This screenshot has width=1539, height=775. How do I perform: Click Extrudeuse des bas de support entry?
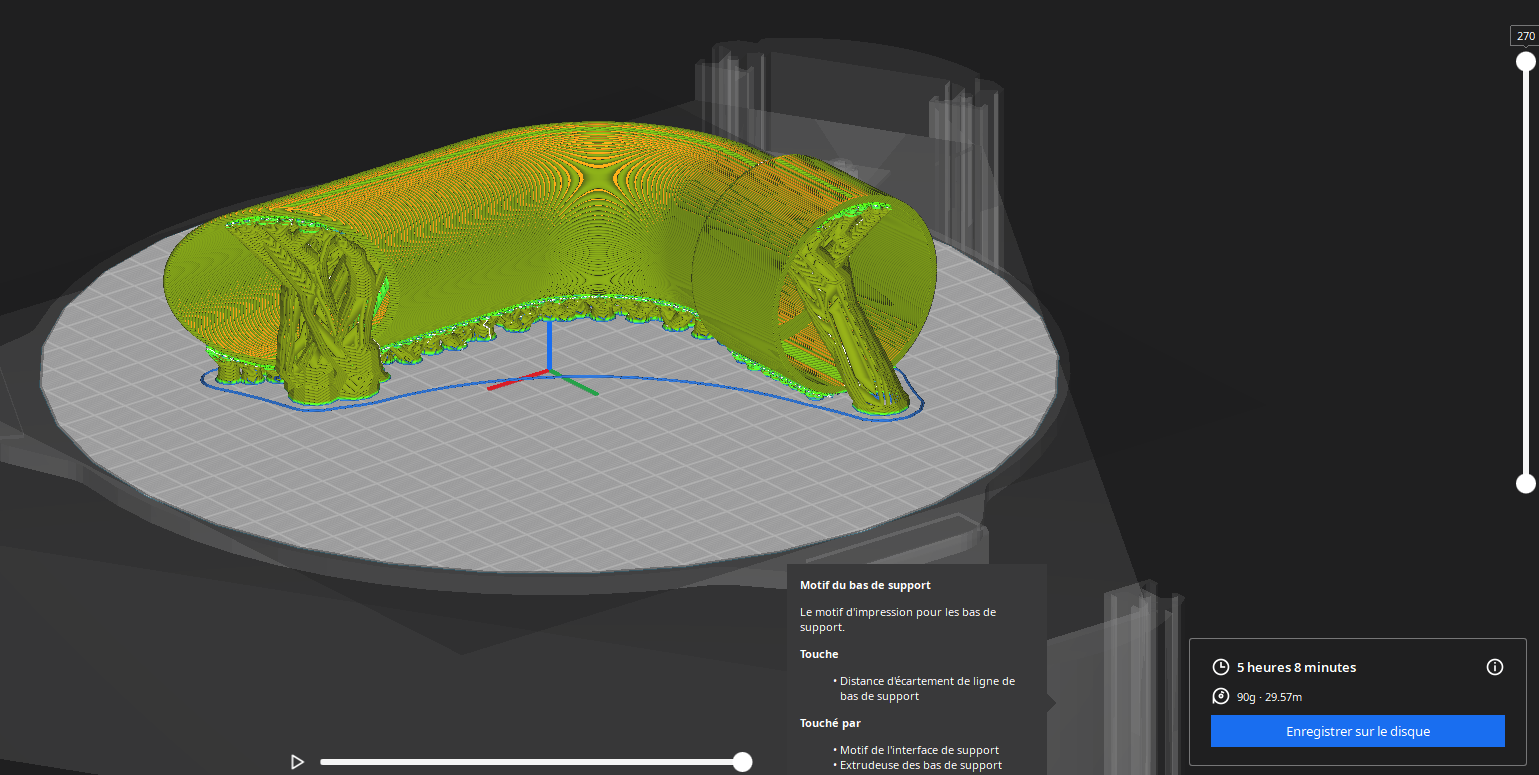pyautogui.click(x=920, y=765)
